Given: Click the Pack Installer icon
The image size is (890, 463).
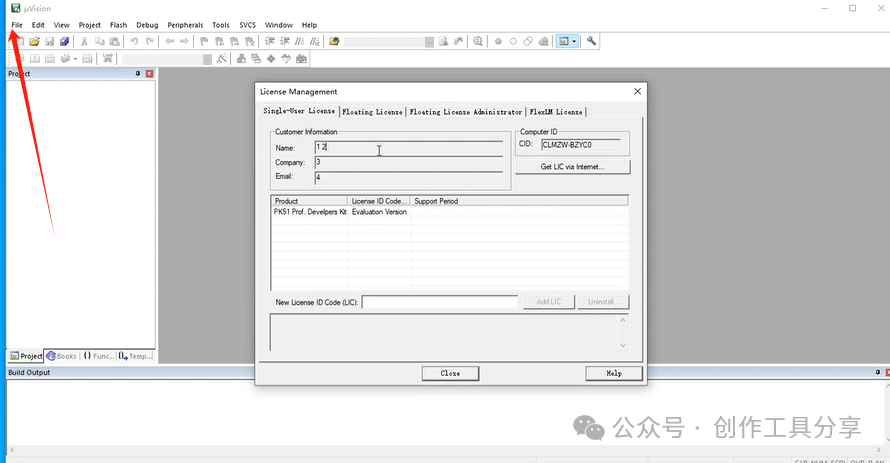Looking at the screenshot, I should pyautogui.click(x=301, y=58).
